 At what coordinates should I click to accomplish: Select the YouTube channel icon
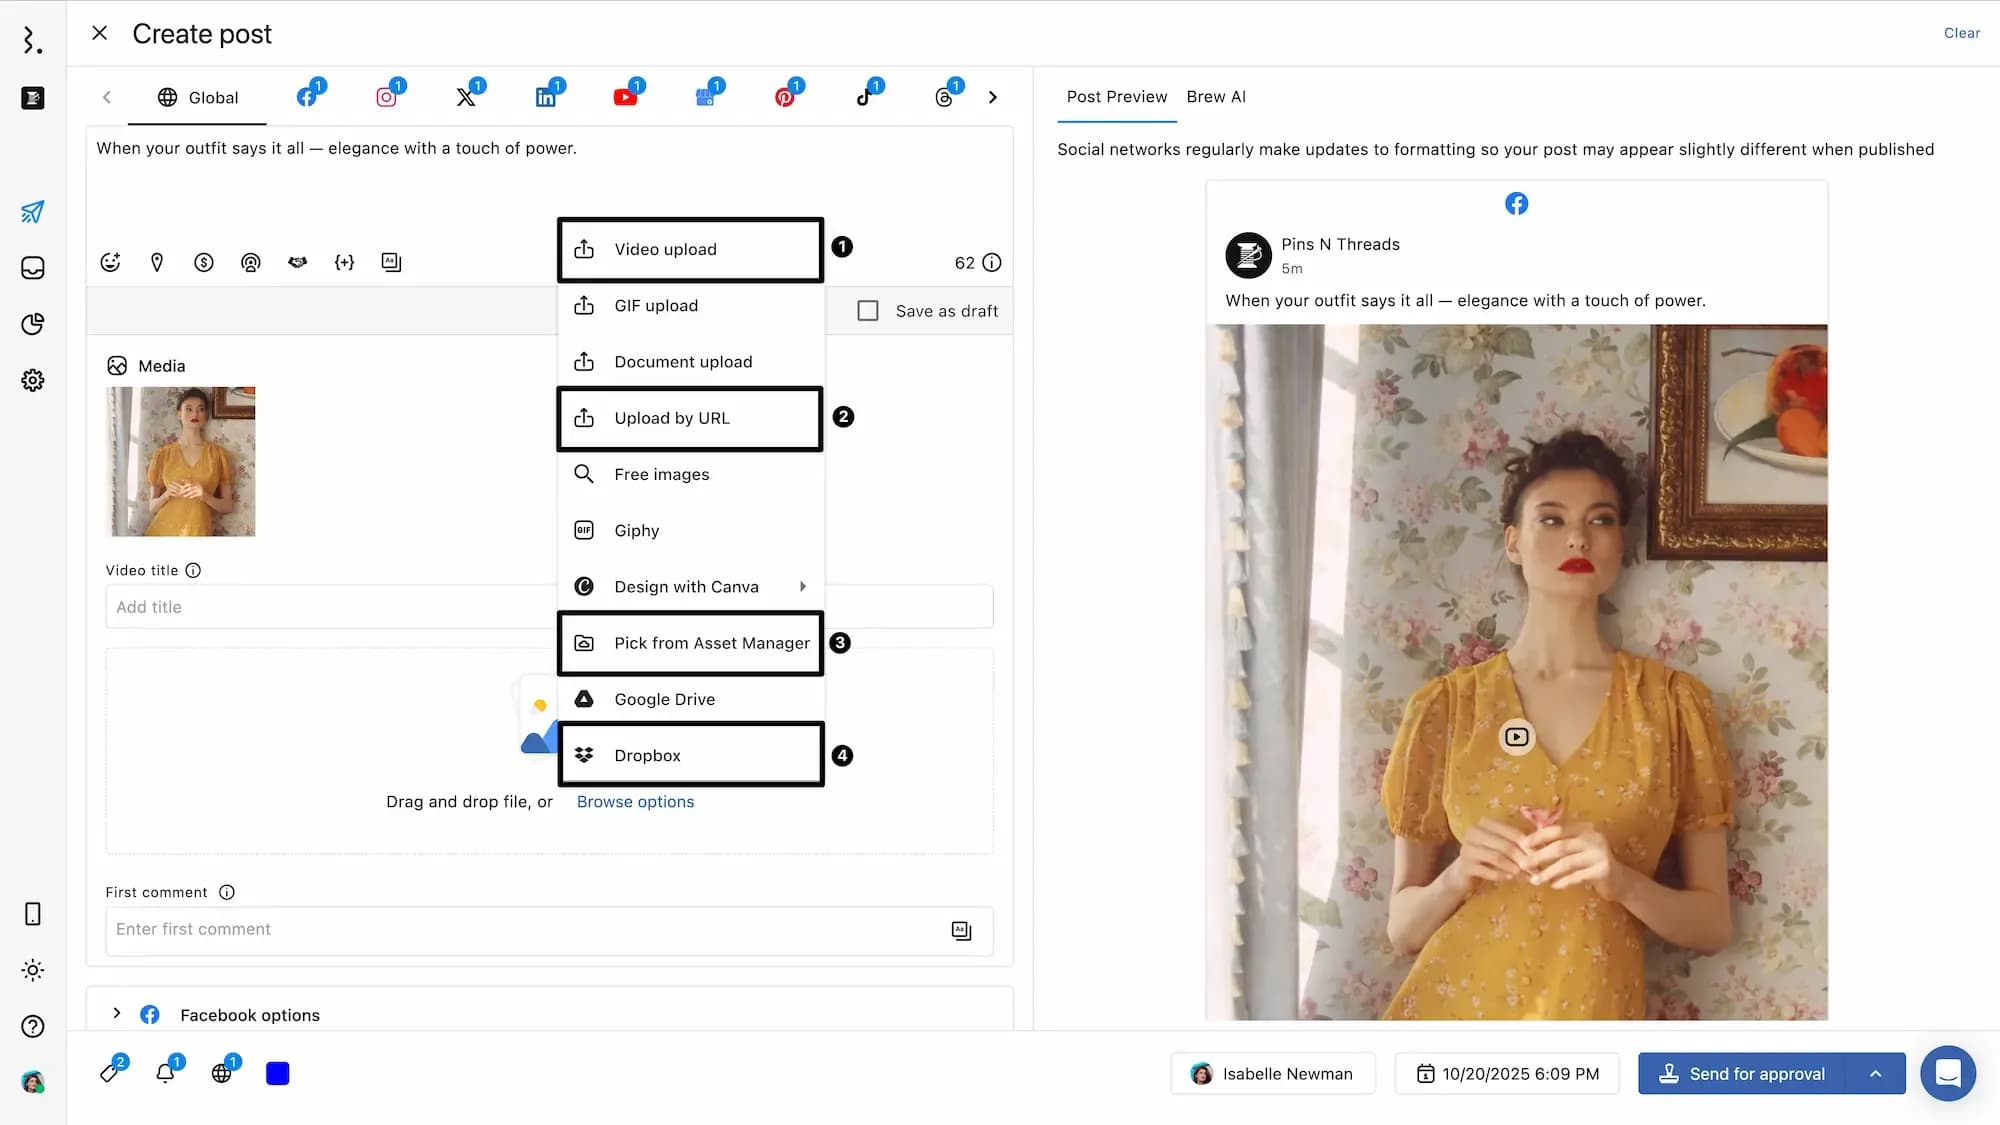pyautogui.click(x=625, y=97)
